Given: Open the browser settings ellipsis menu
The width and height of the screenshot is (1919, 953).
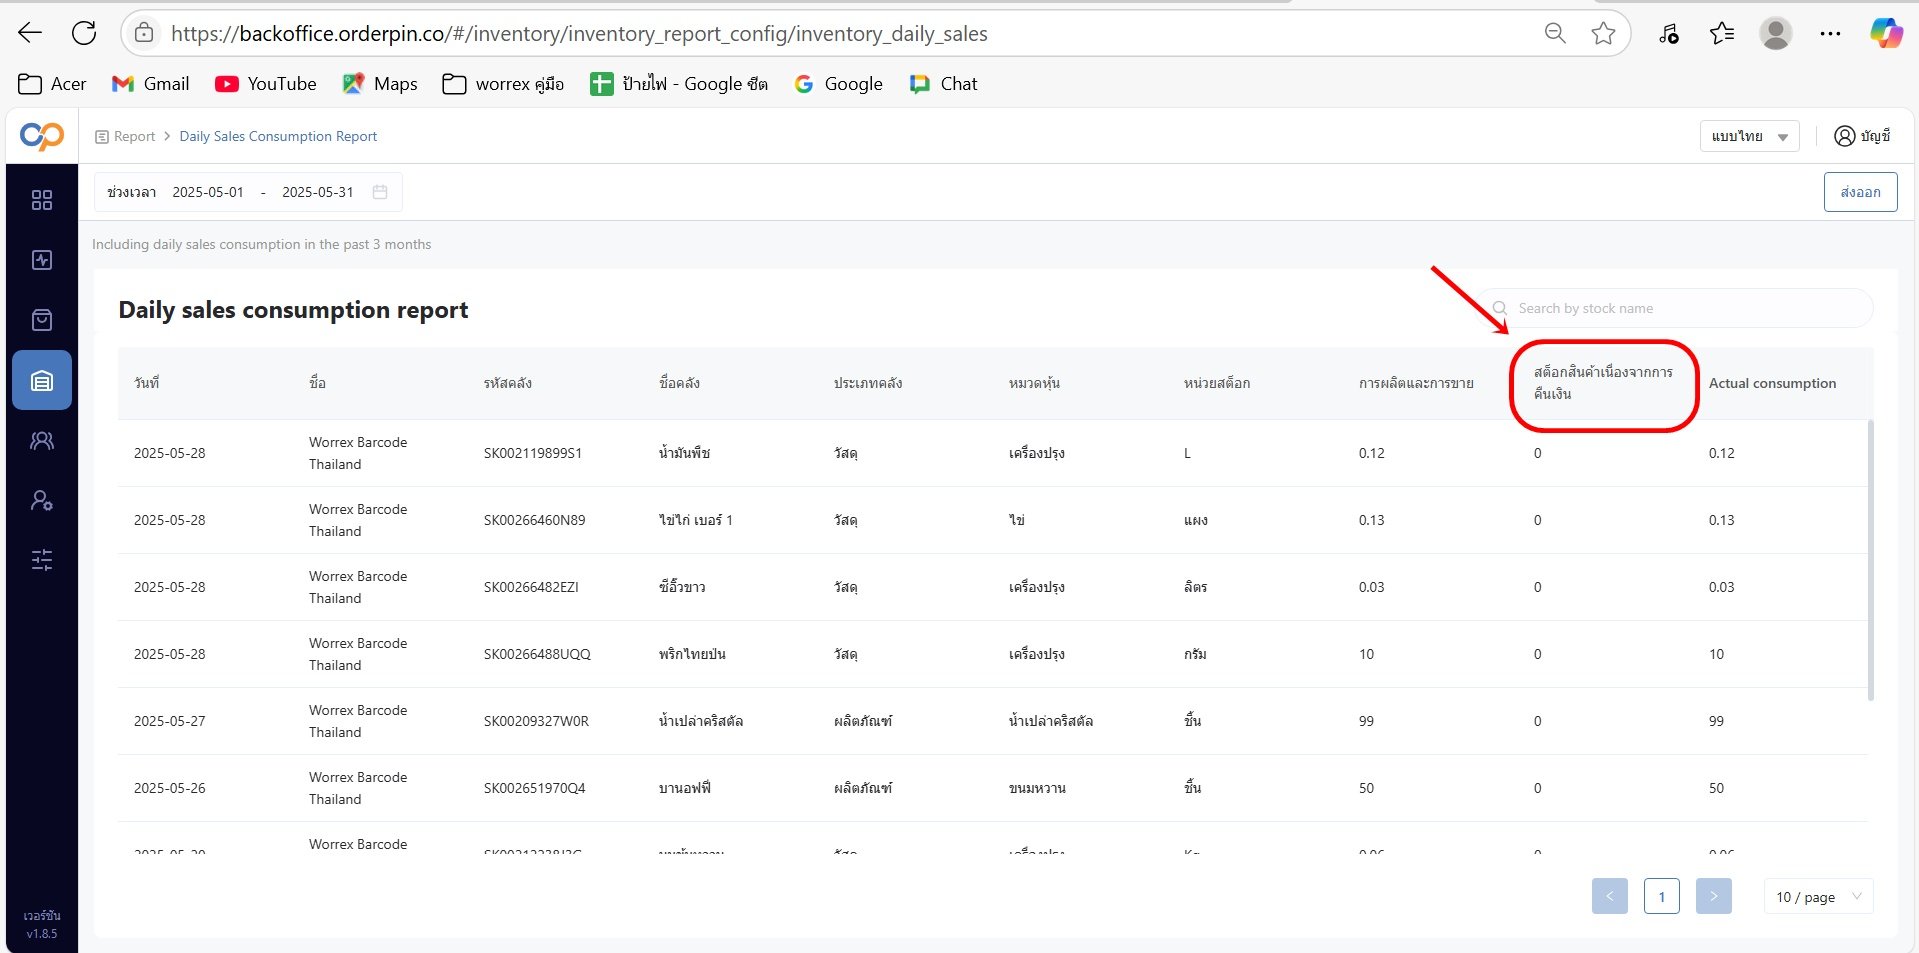Looking at the screenshot, I should [x=1830, y=33].
